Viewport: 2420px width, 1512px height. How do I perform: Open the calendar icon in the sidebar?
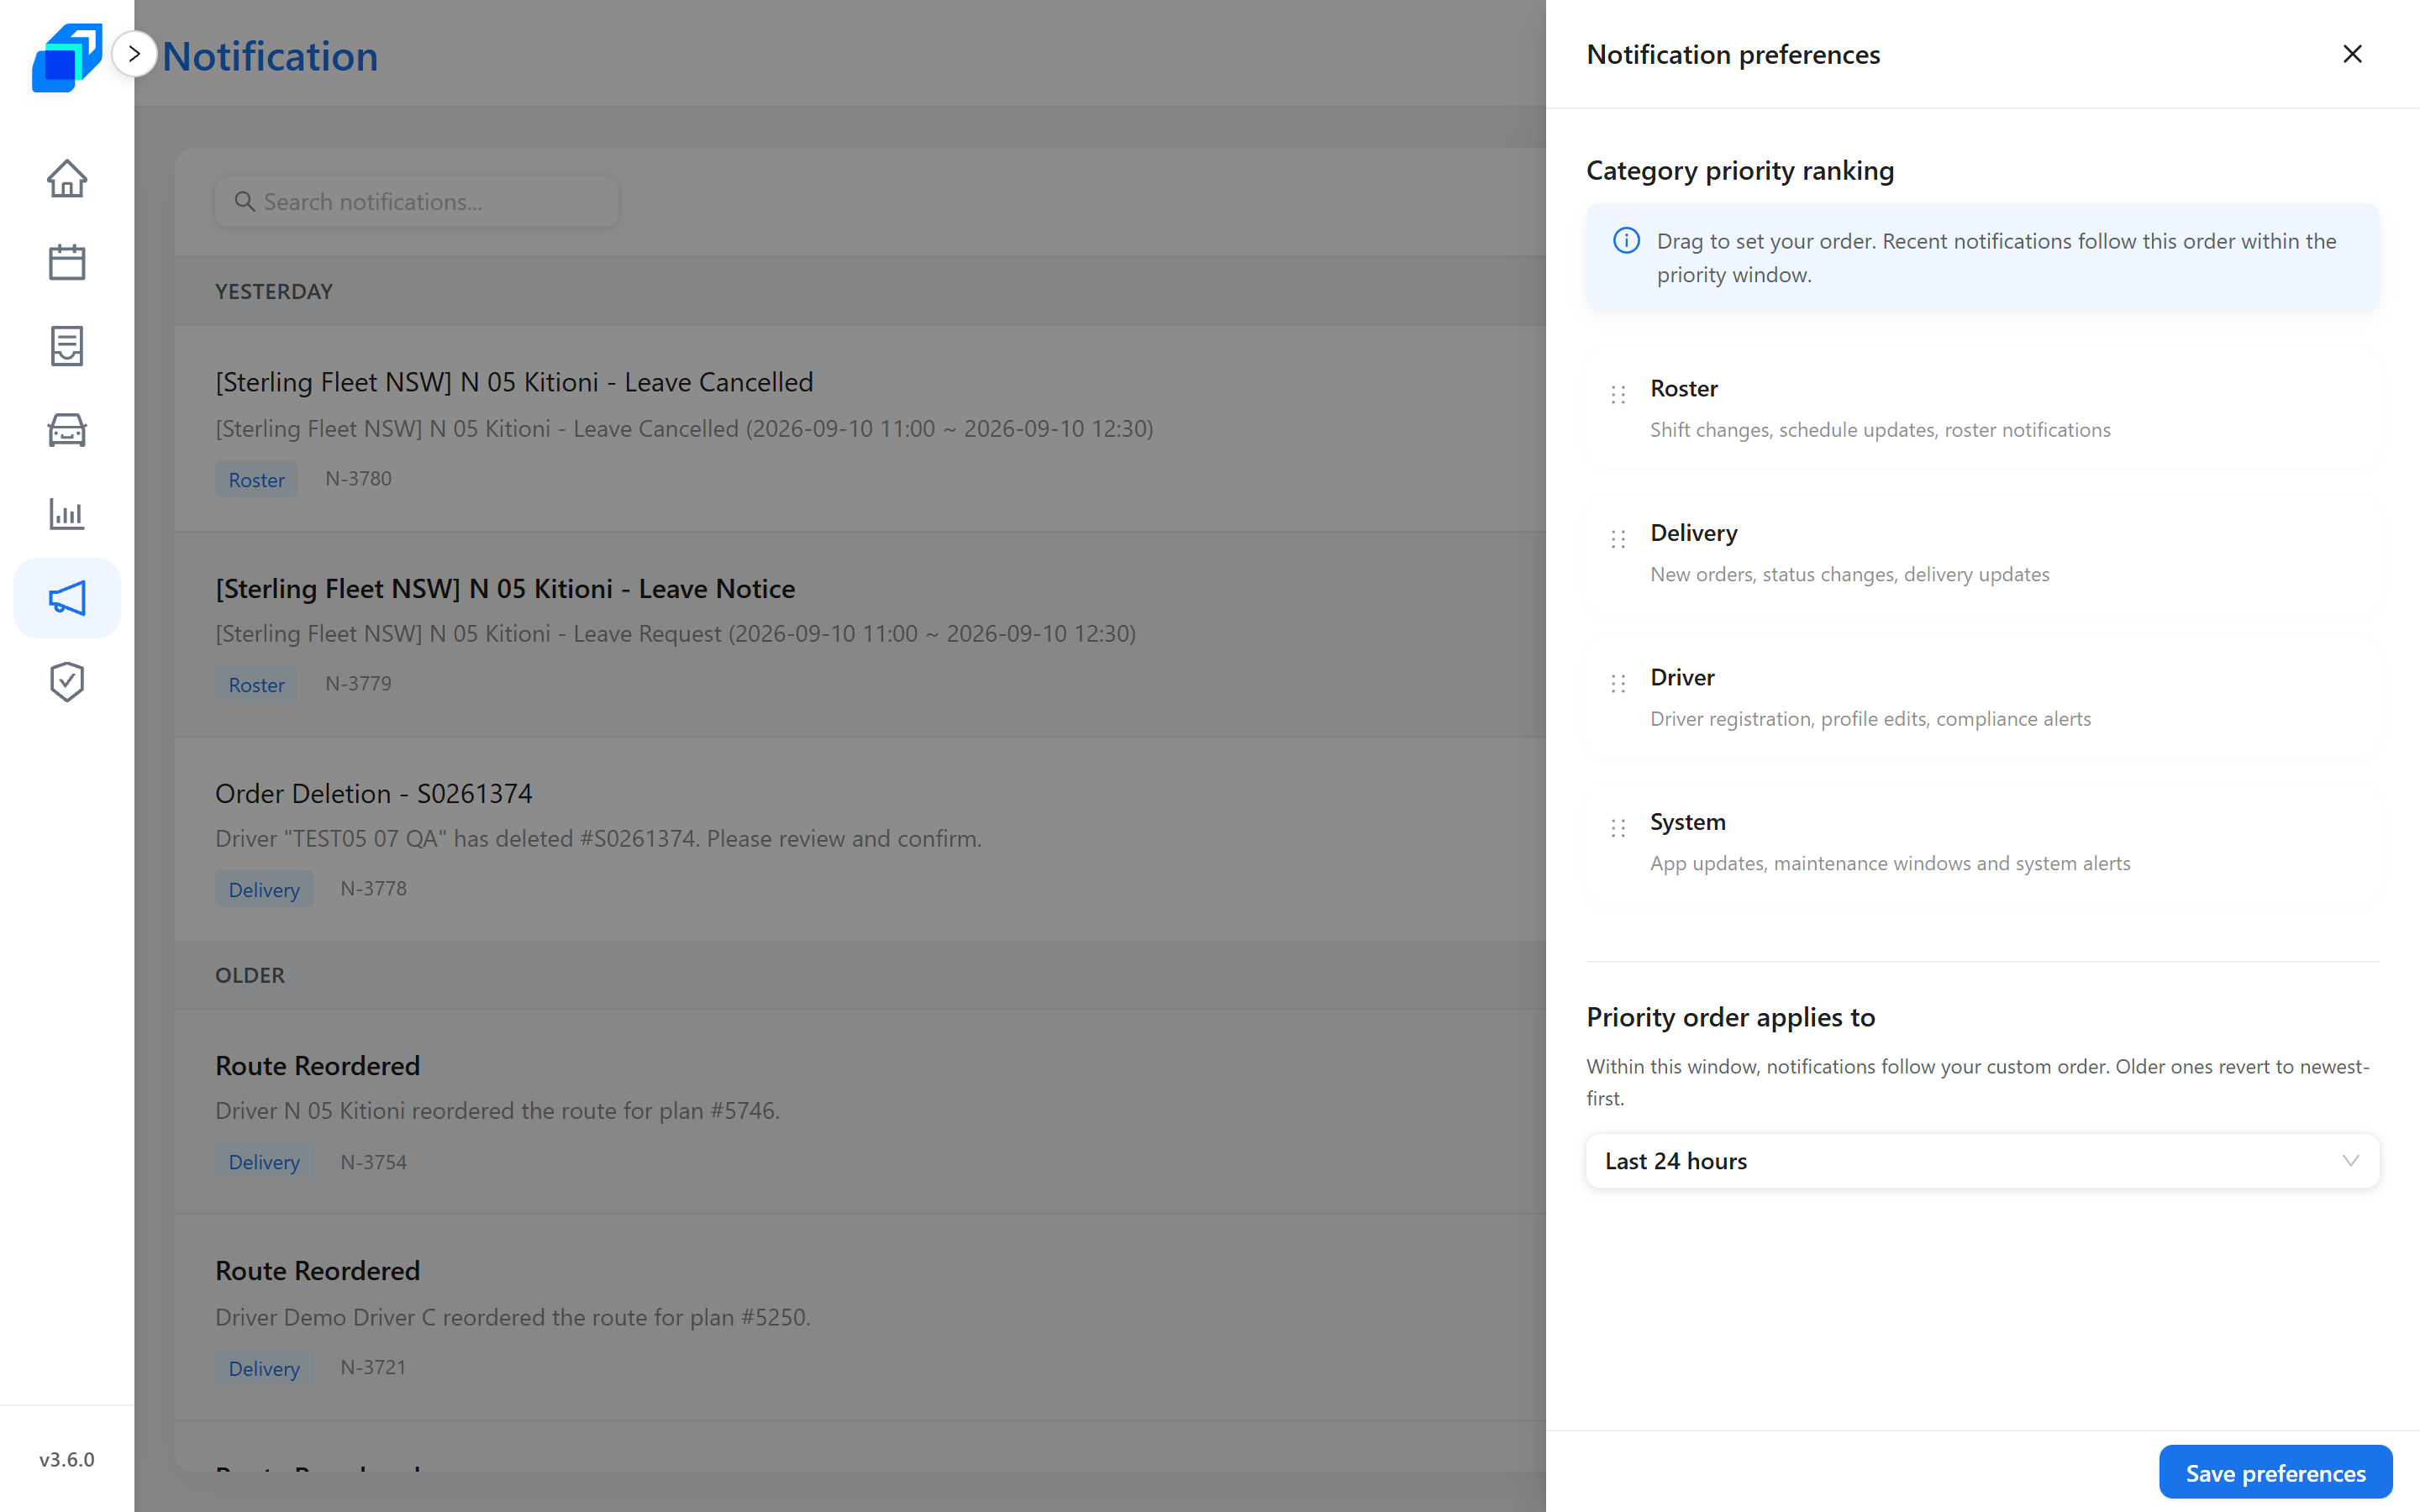click(x=67, y=262)
